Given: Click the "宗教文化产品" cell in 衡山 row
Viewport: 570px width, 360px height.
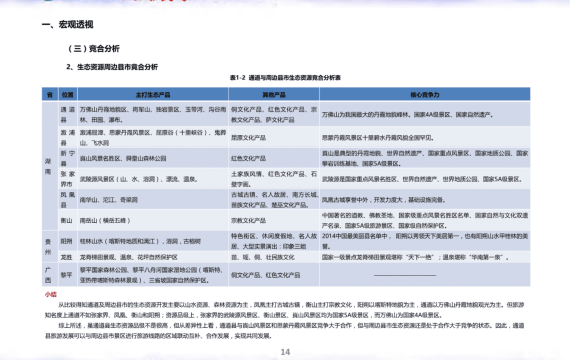Looking at the screenshot, I should pyautogui.click(x=274, y=220).
